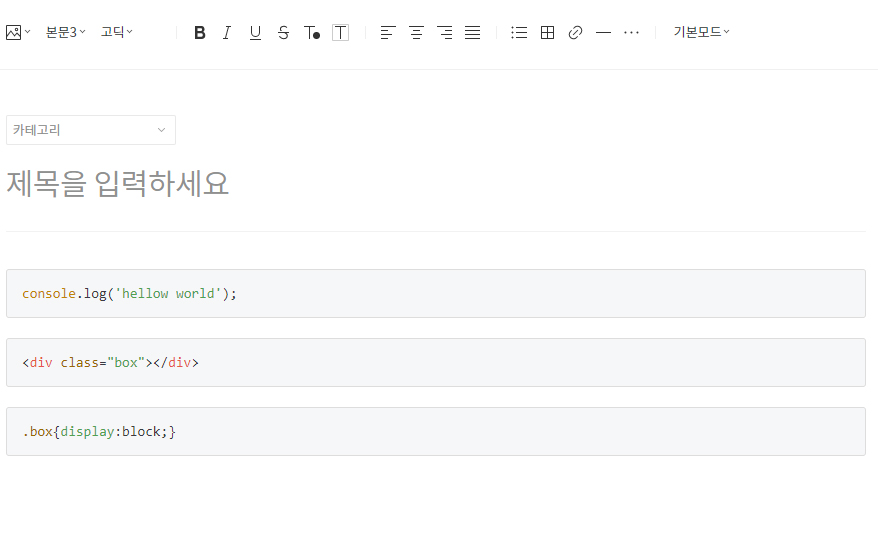Click the 제목을 입력하세요 title field
This screenshot has height=558, width=878.
(436, 184)
